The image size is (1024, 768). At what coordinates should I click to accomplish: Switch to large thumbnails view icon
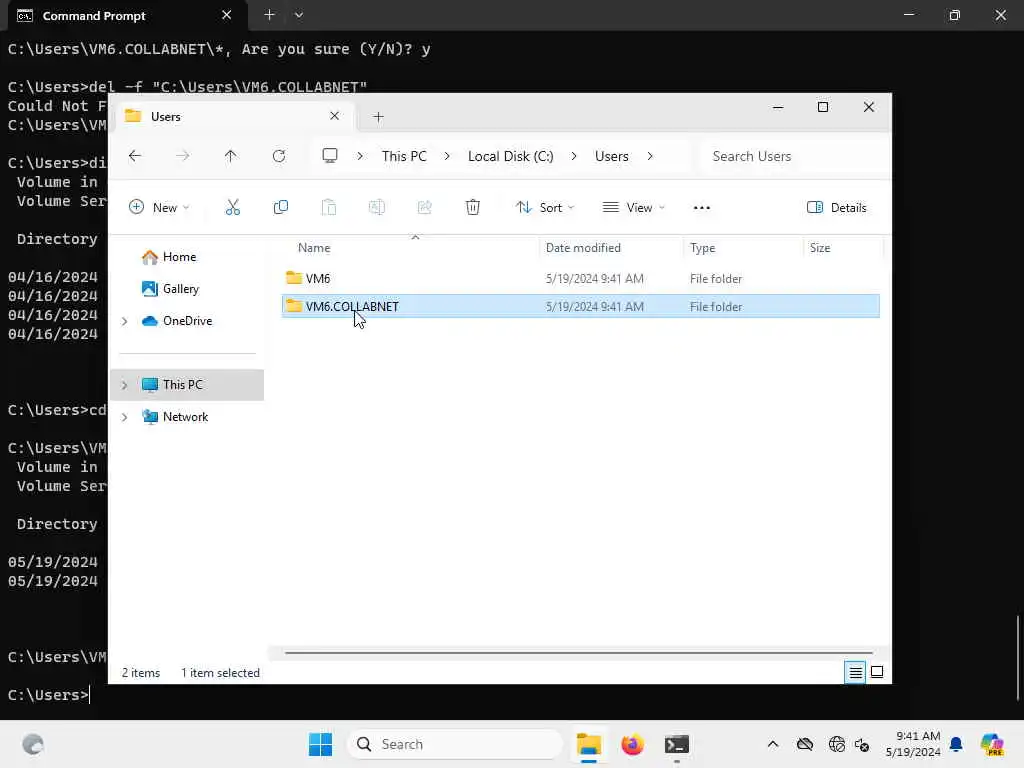(x=877, y=672)
